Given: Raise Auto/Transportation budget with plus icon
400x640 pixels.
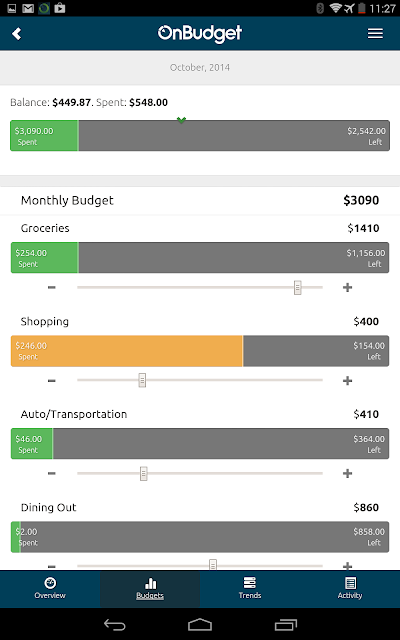Looking at the screenshot, I should tap(347, 473).
